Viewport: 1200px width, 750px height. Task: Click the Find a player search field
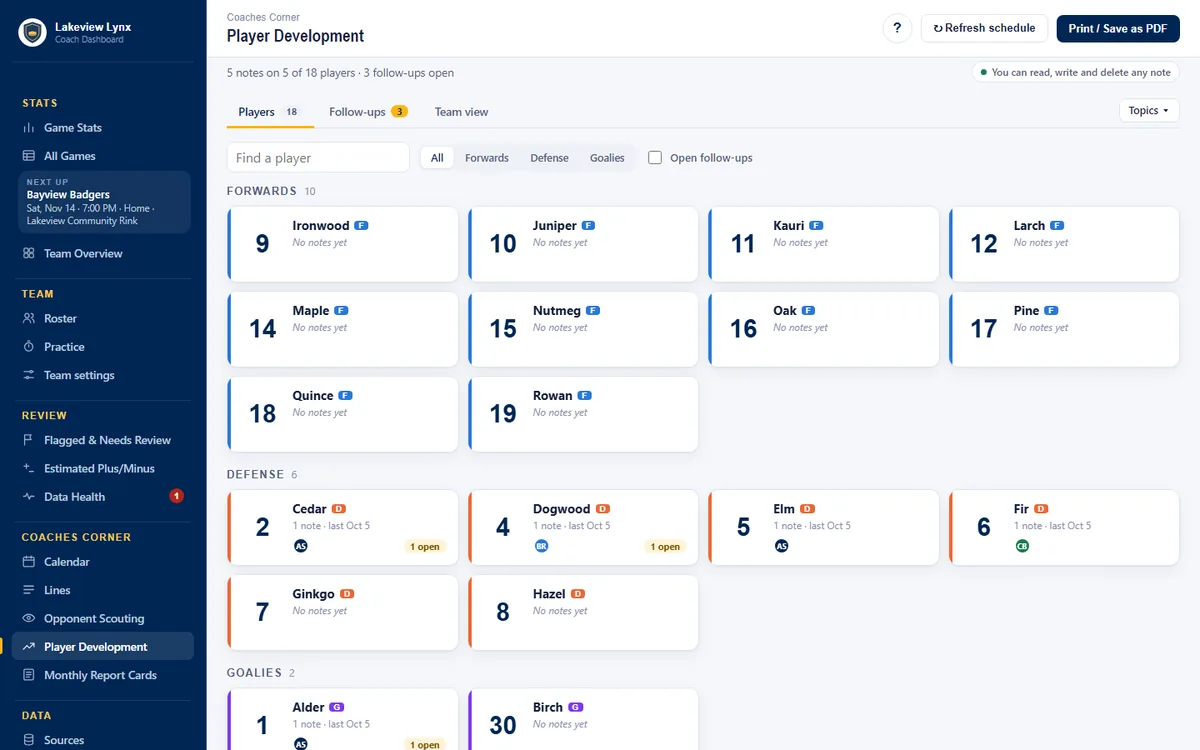pos(318,158)
